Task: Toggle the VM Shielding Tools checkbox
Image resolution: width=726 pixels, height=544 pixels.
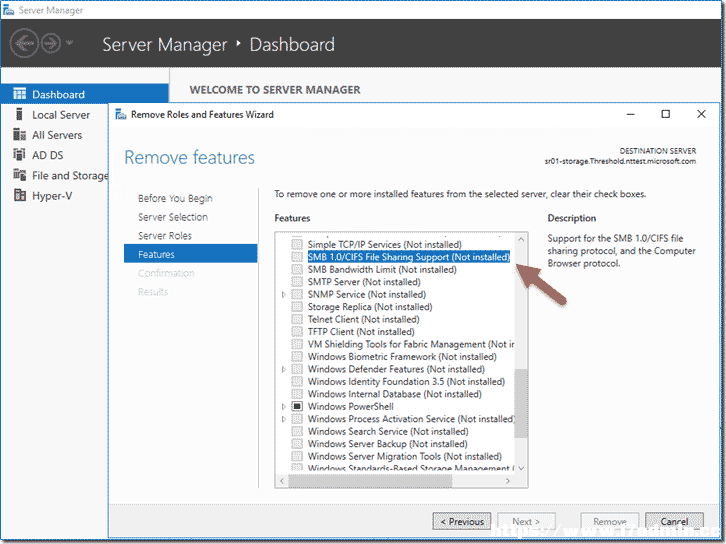Action: 297,344
